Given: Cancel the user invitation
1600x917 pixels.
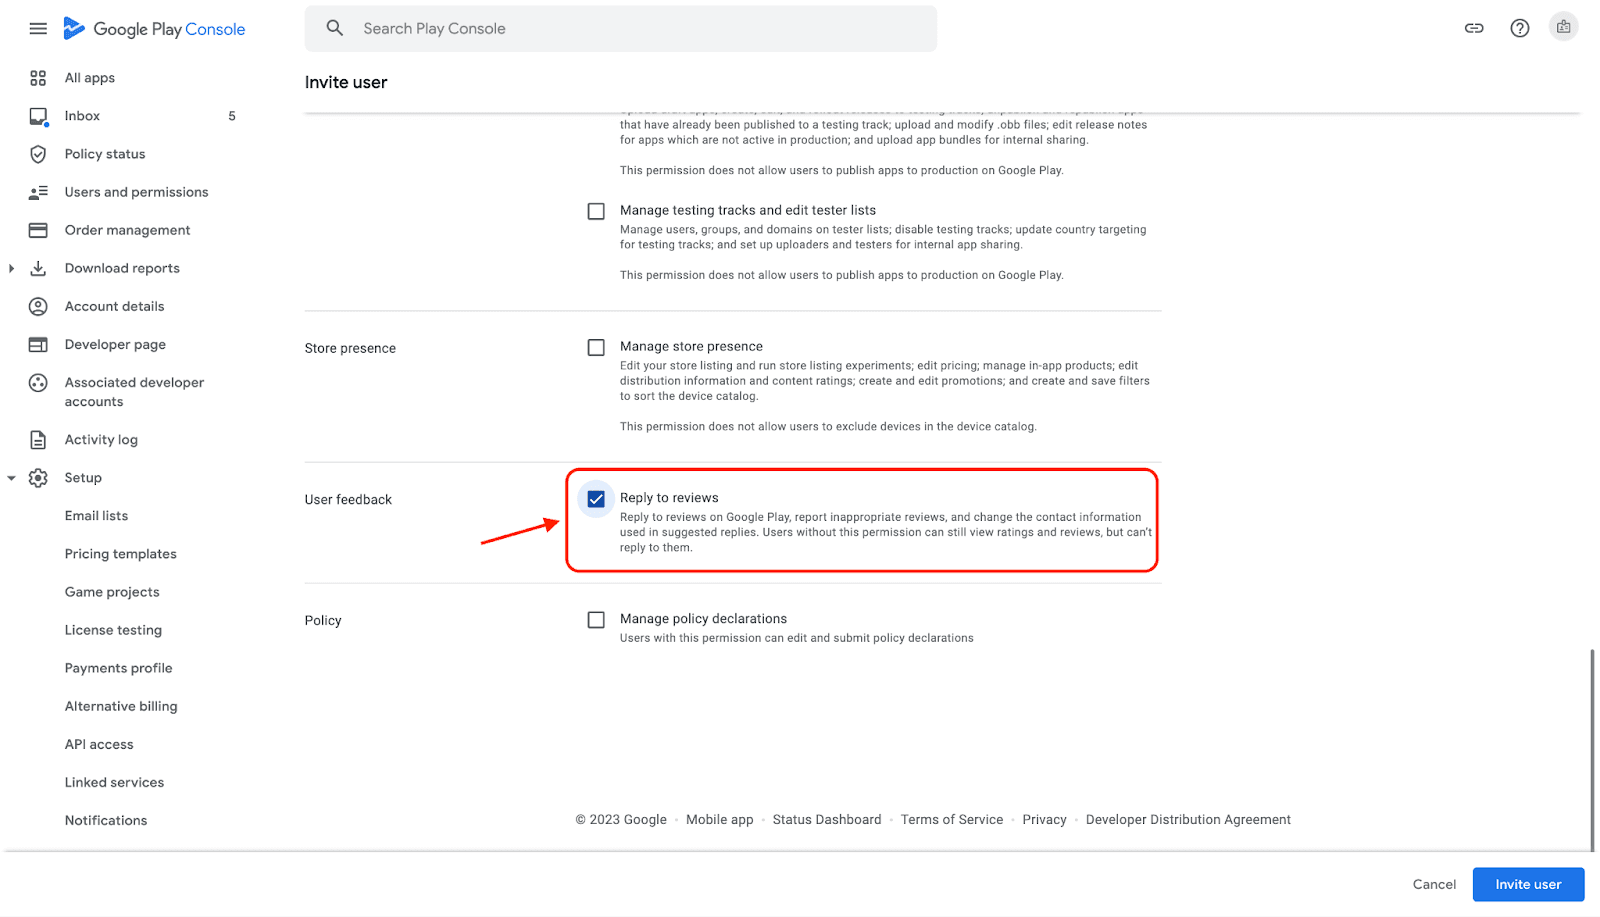Looking at the screenshot, I should point(1434,884).
